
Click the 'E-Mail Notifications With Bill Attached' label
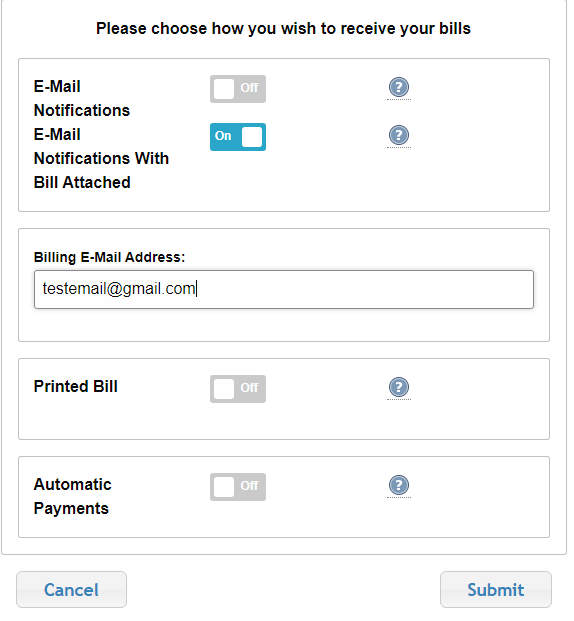point(103,160)
